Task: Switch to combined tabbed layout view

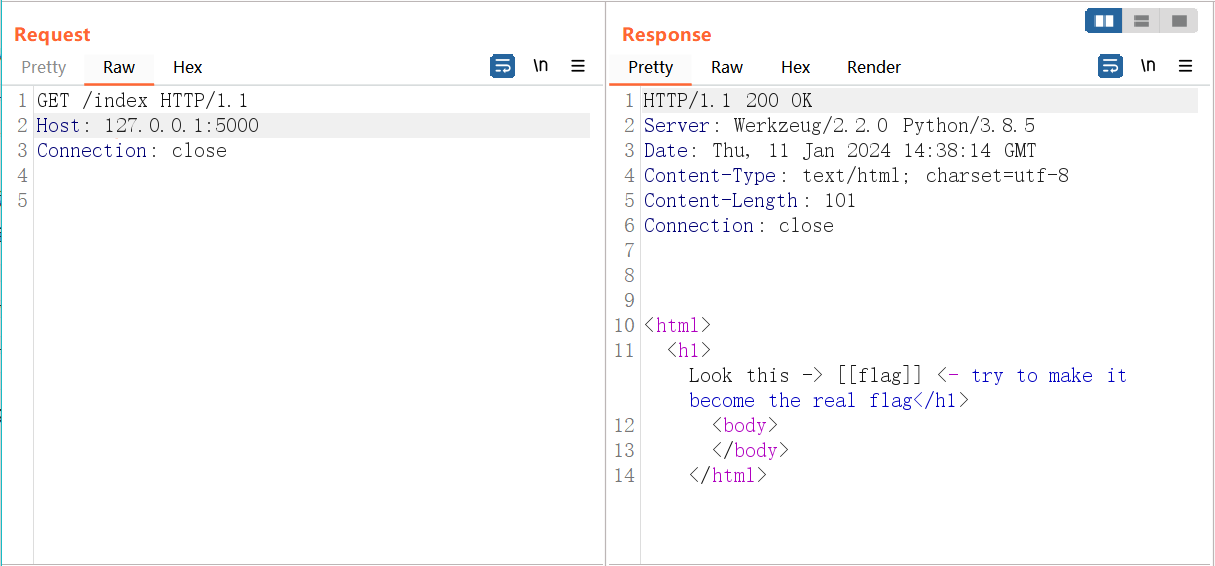Action: 1179,21
